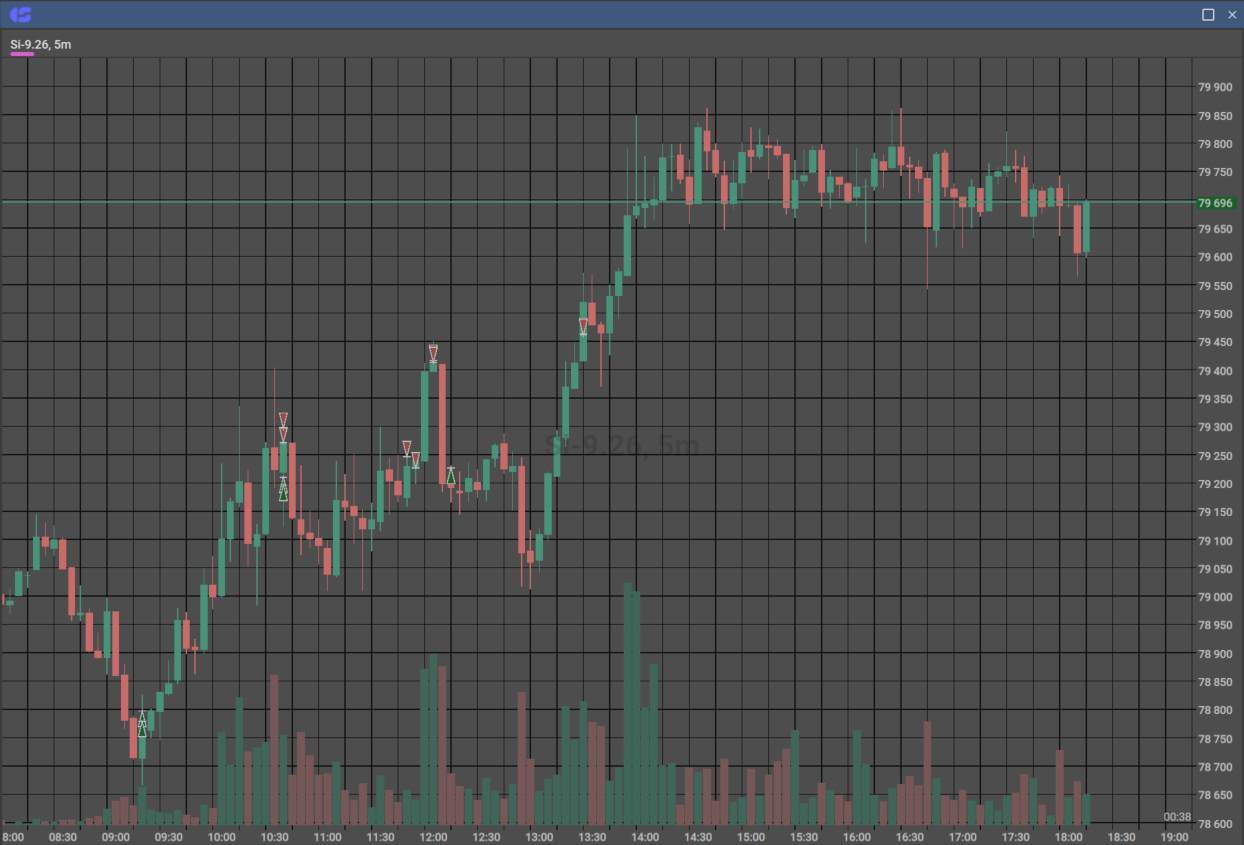Close the chart window
This screenshot has width=1244, height=845.
(1232, 14)
